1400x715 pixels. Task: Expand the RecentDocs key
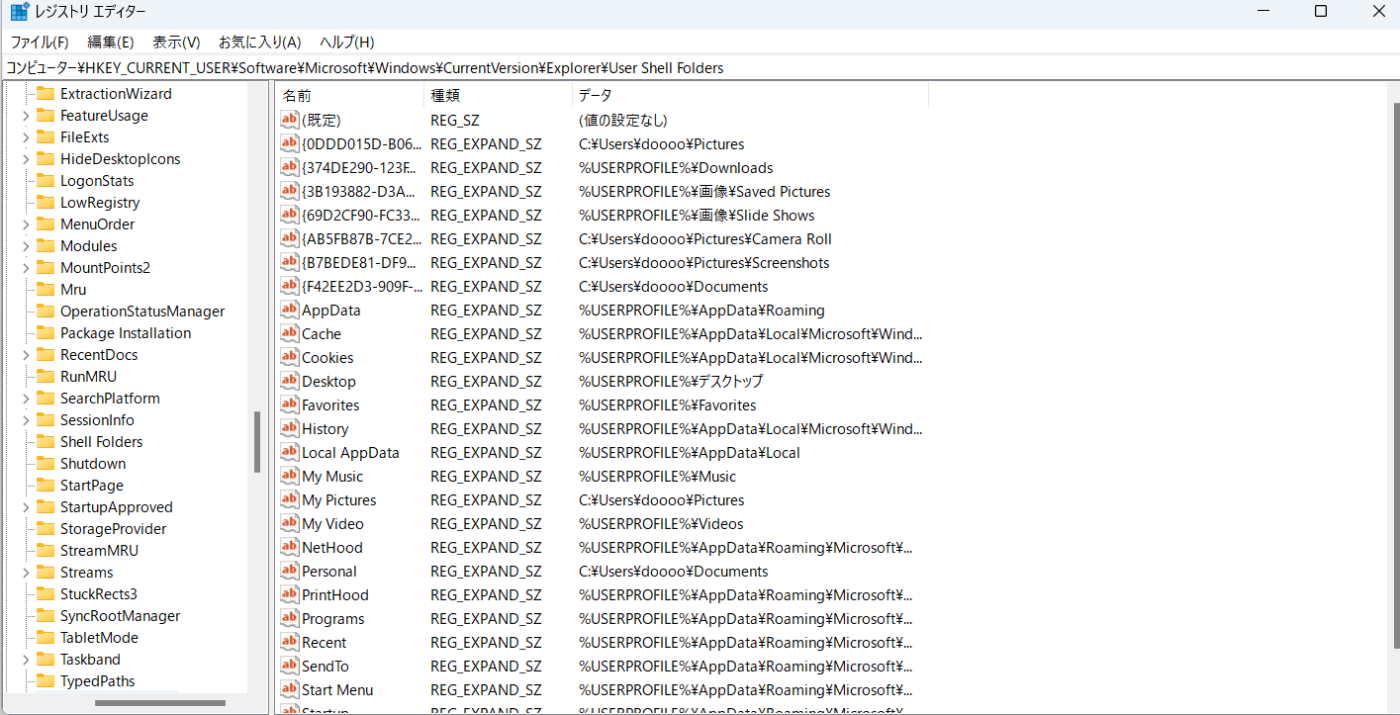25,354
